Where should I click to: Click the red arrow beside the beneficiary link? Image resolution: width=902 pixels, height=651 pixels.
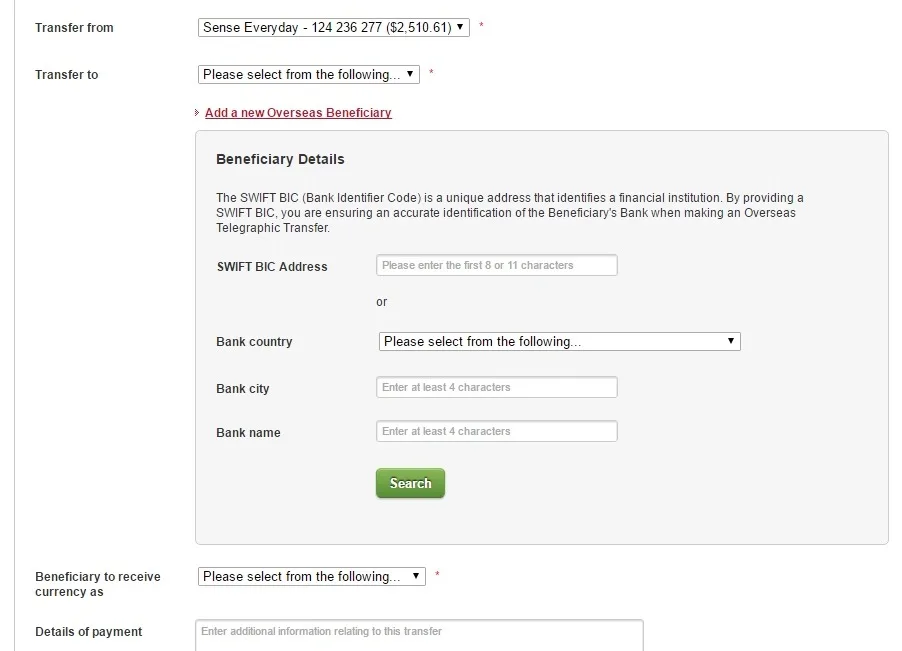click(x=197, y=113)
